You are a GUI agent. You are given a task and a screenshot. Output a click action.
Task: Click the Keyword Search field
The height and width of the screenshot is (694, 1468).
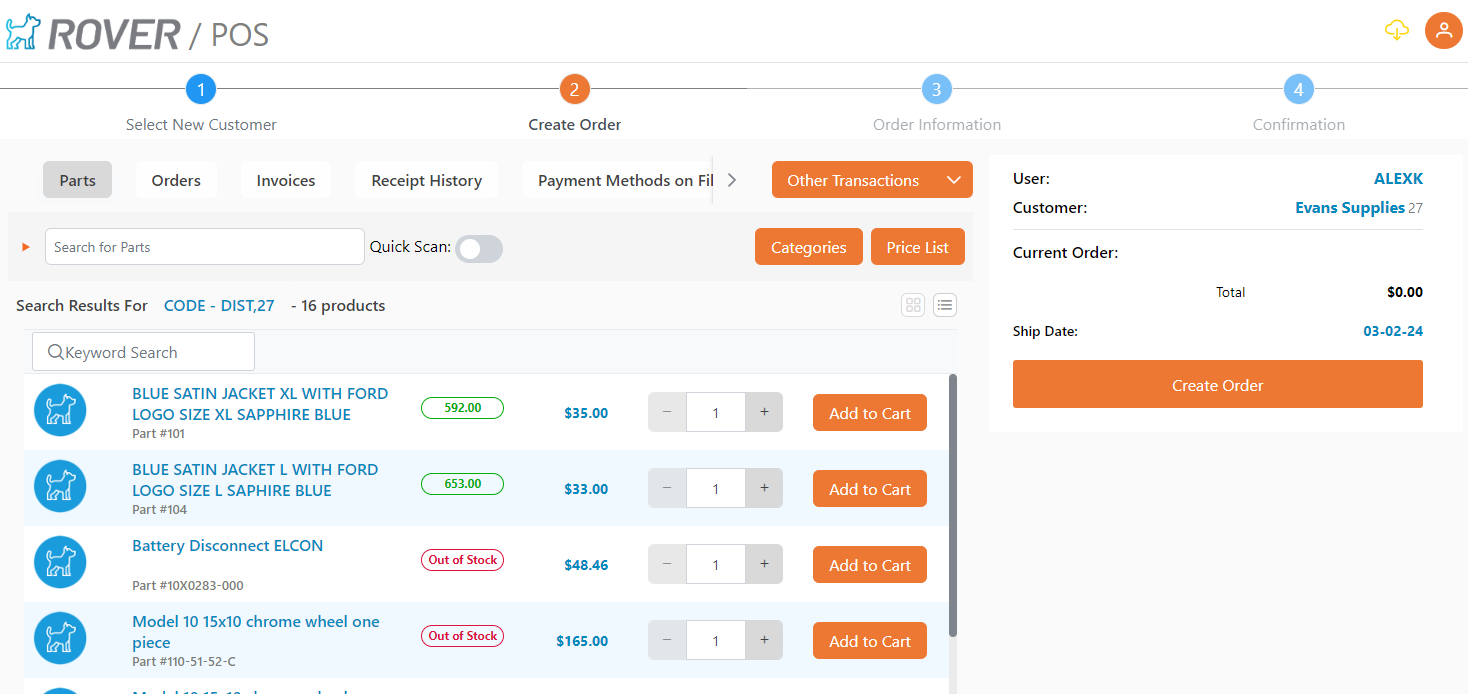[x=143, y=352]
